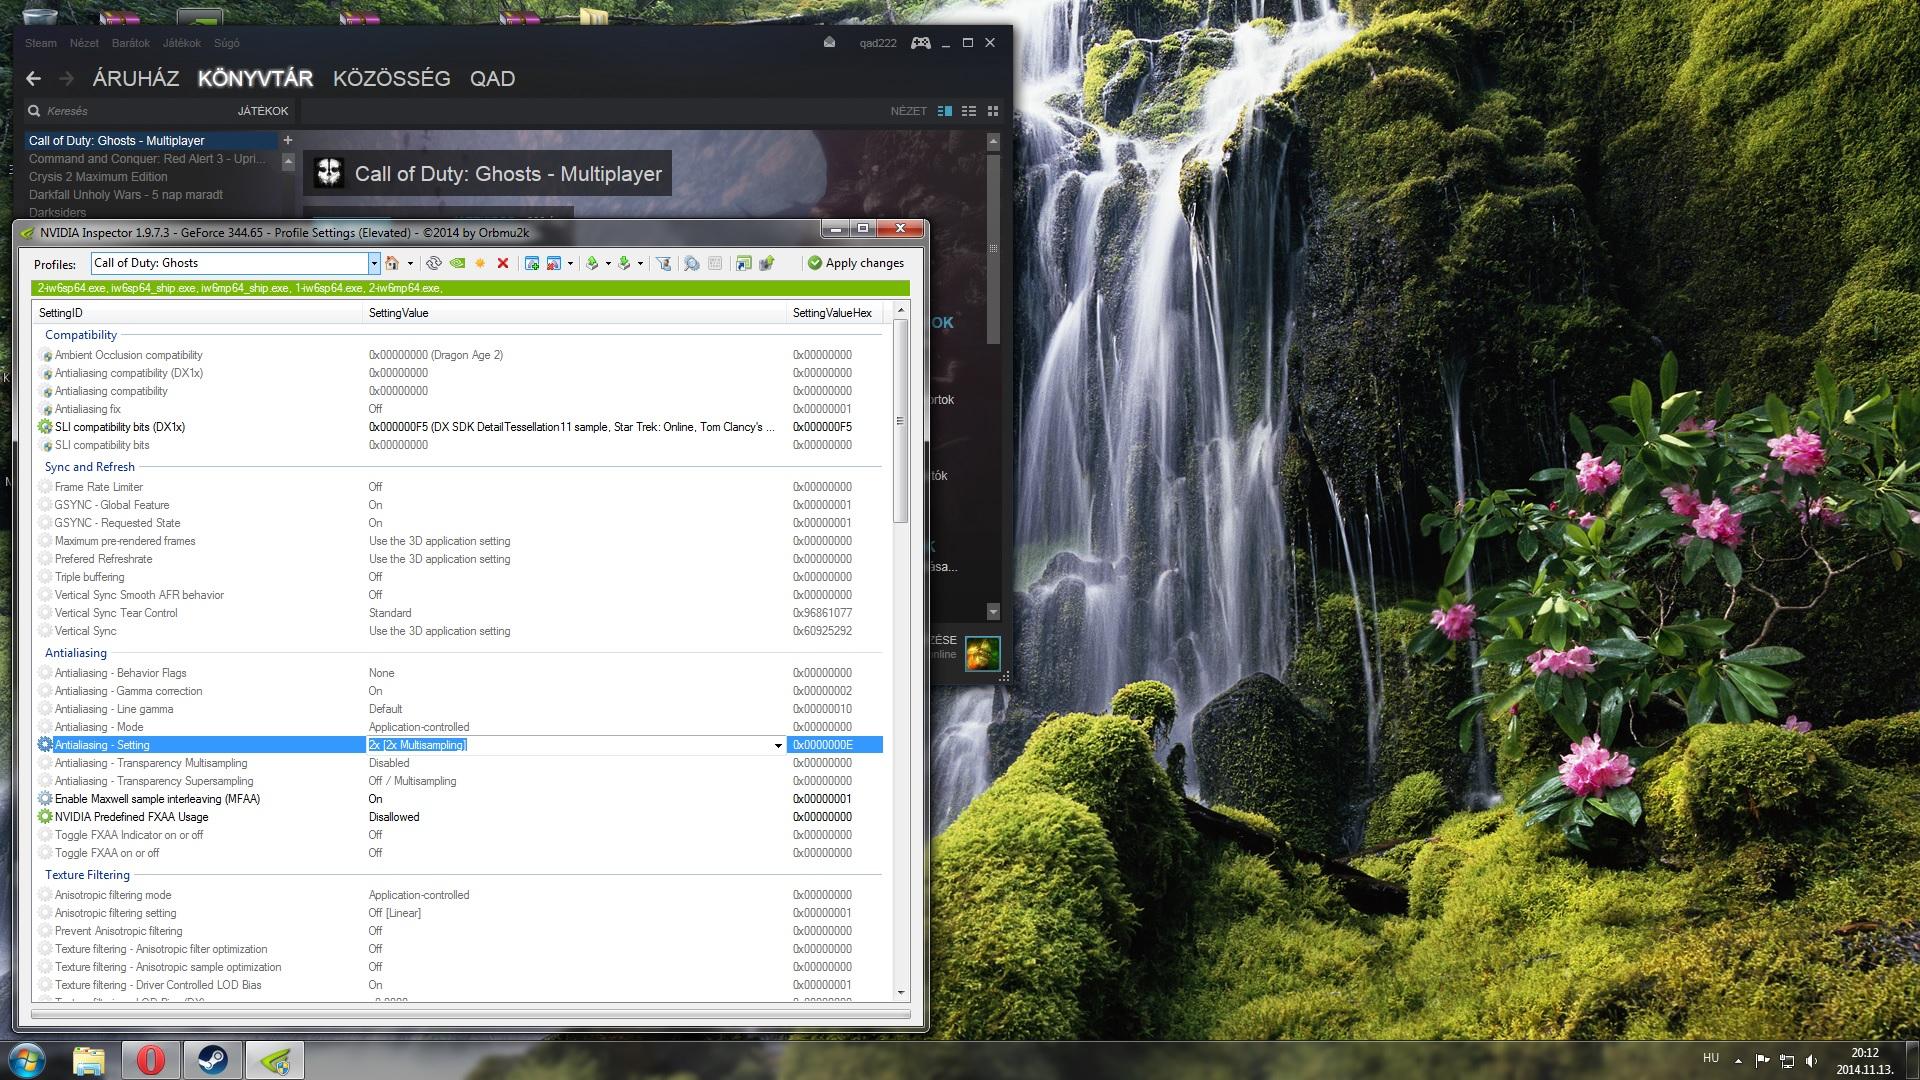Switch Steam library to detail view icon
This screenshot has height=1080, width=1920.
point(945,111)
